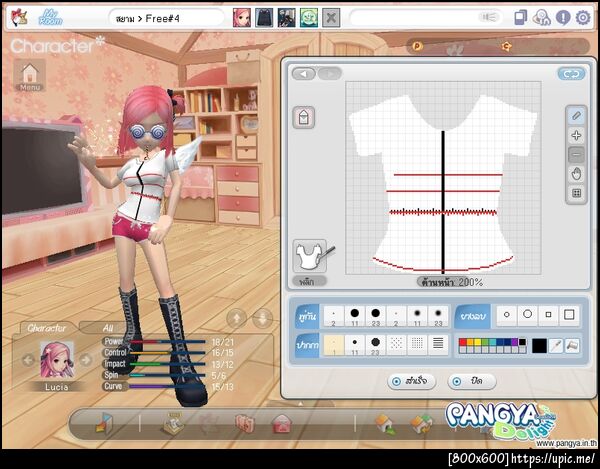Select hard brush size 11

(x=355, y=316)
